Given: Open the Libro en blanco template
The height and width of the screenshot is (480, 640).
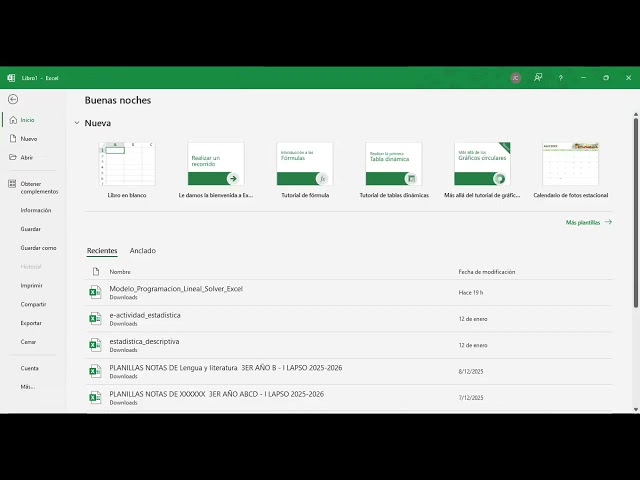Looking at the screenshot, I should click(x=127, y=170).
